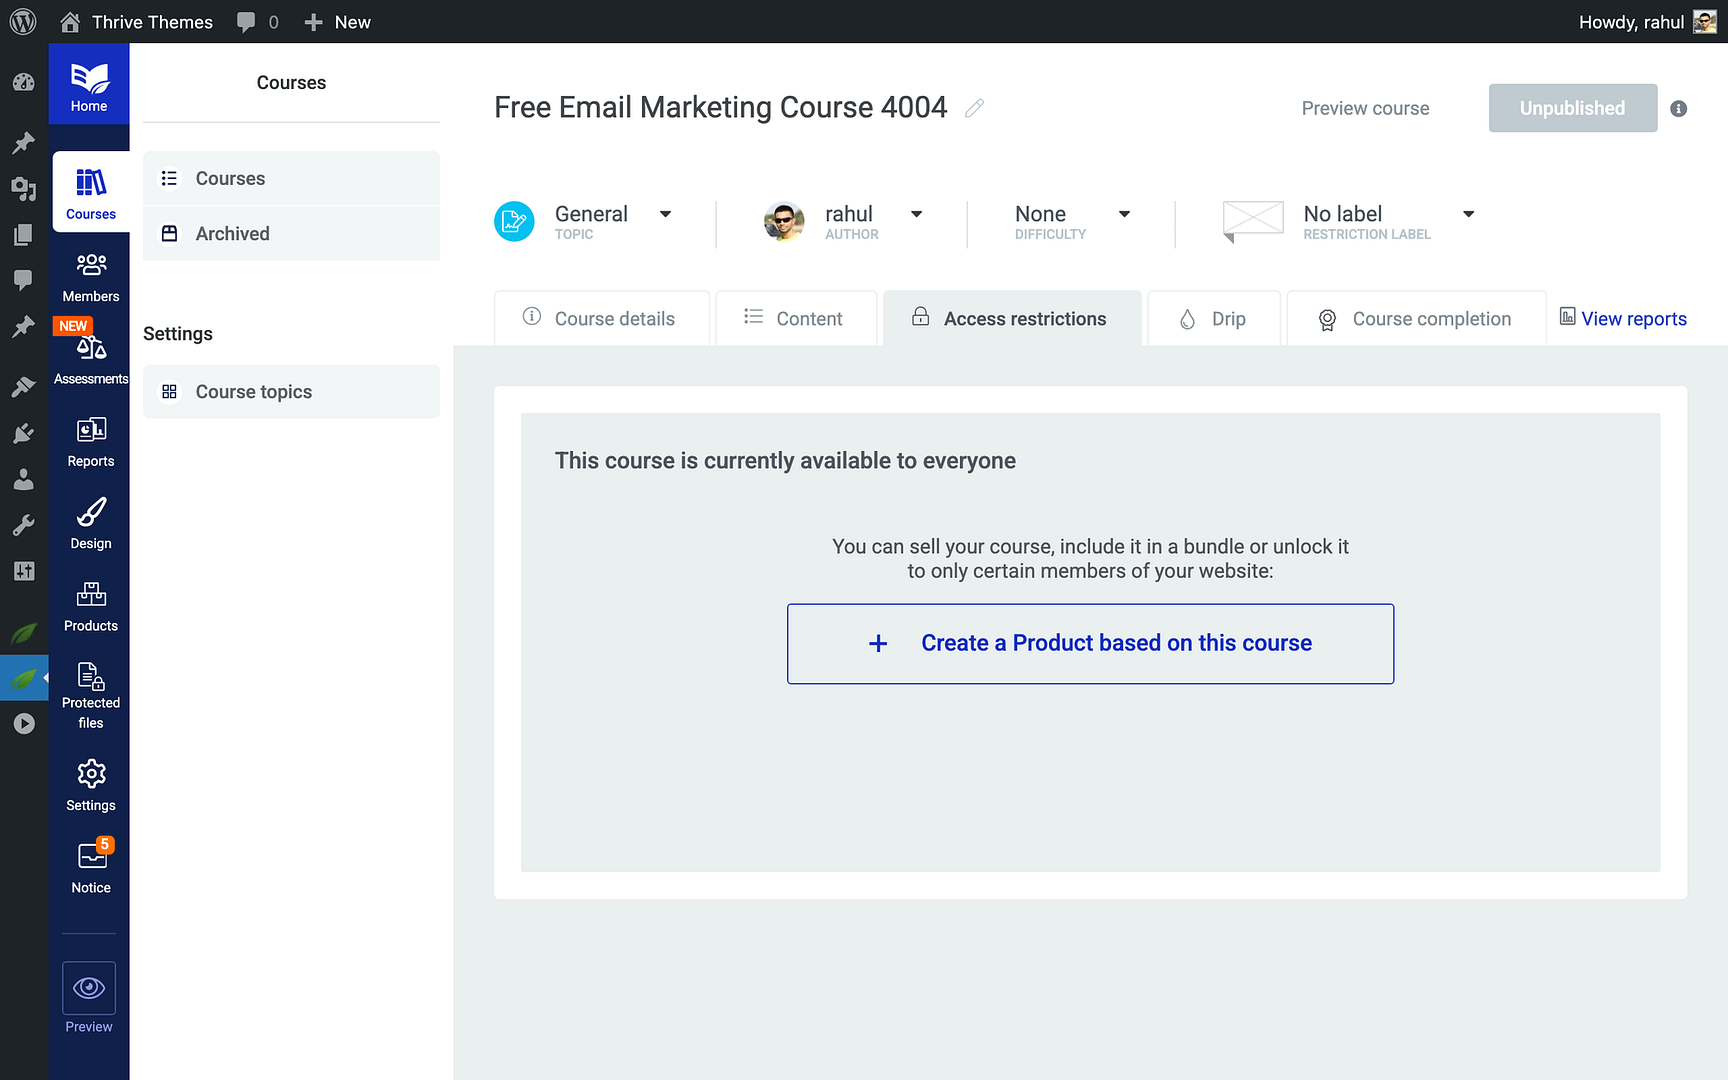Expand the rahul author dropdown
This screenshot has height=1080, width=1728.
[x=916, y=214]
